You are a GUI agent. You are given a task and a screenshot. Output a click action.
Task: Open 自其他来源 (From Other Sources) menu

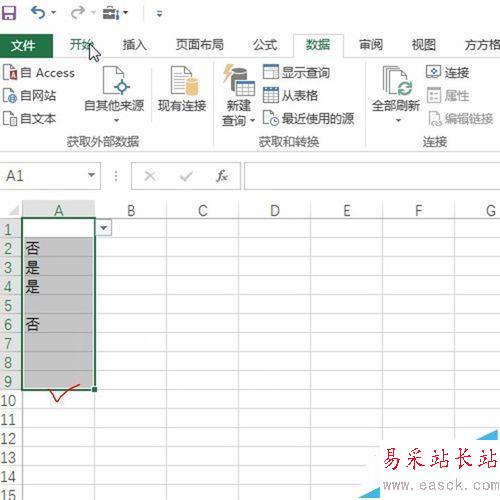pos(114,94)
